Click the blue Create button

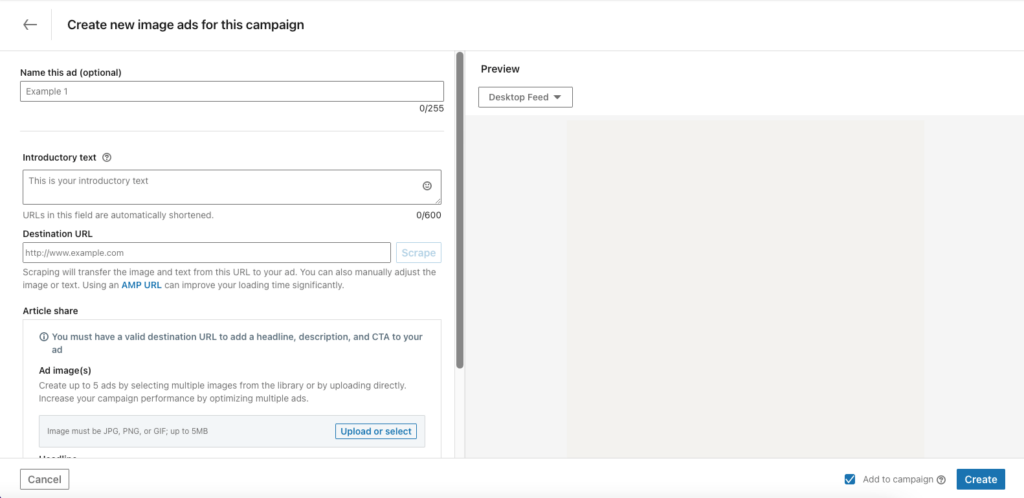tap(981, 479)
